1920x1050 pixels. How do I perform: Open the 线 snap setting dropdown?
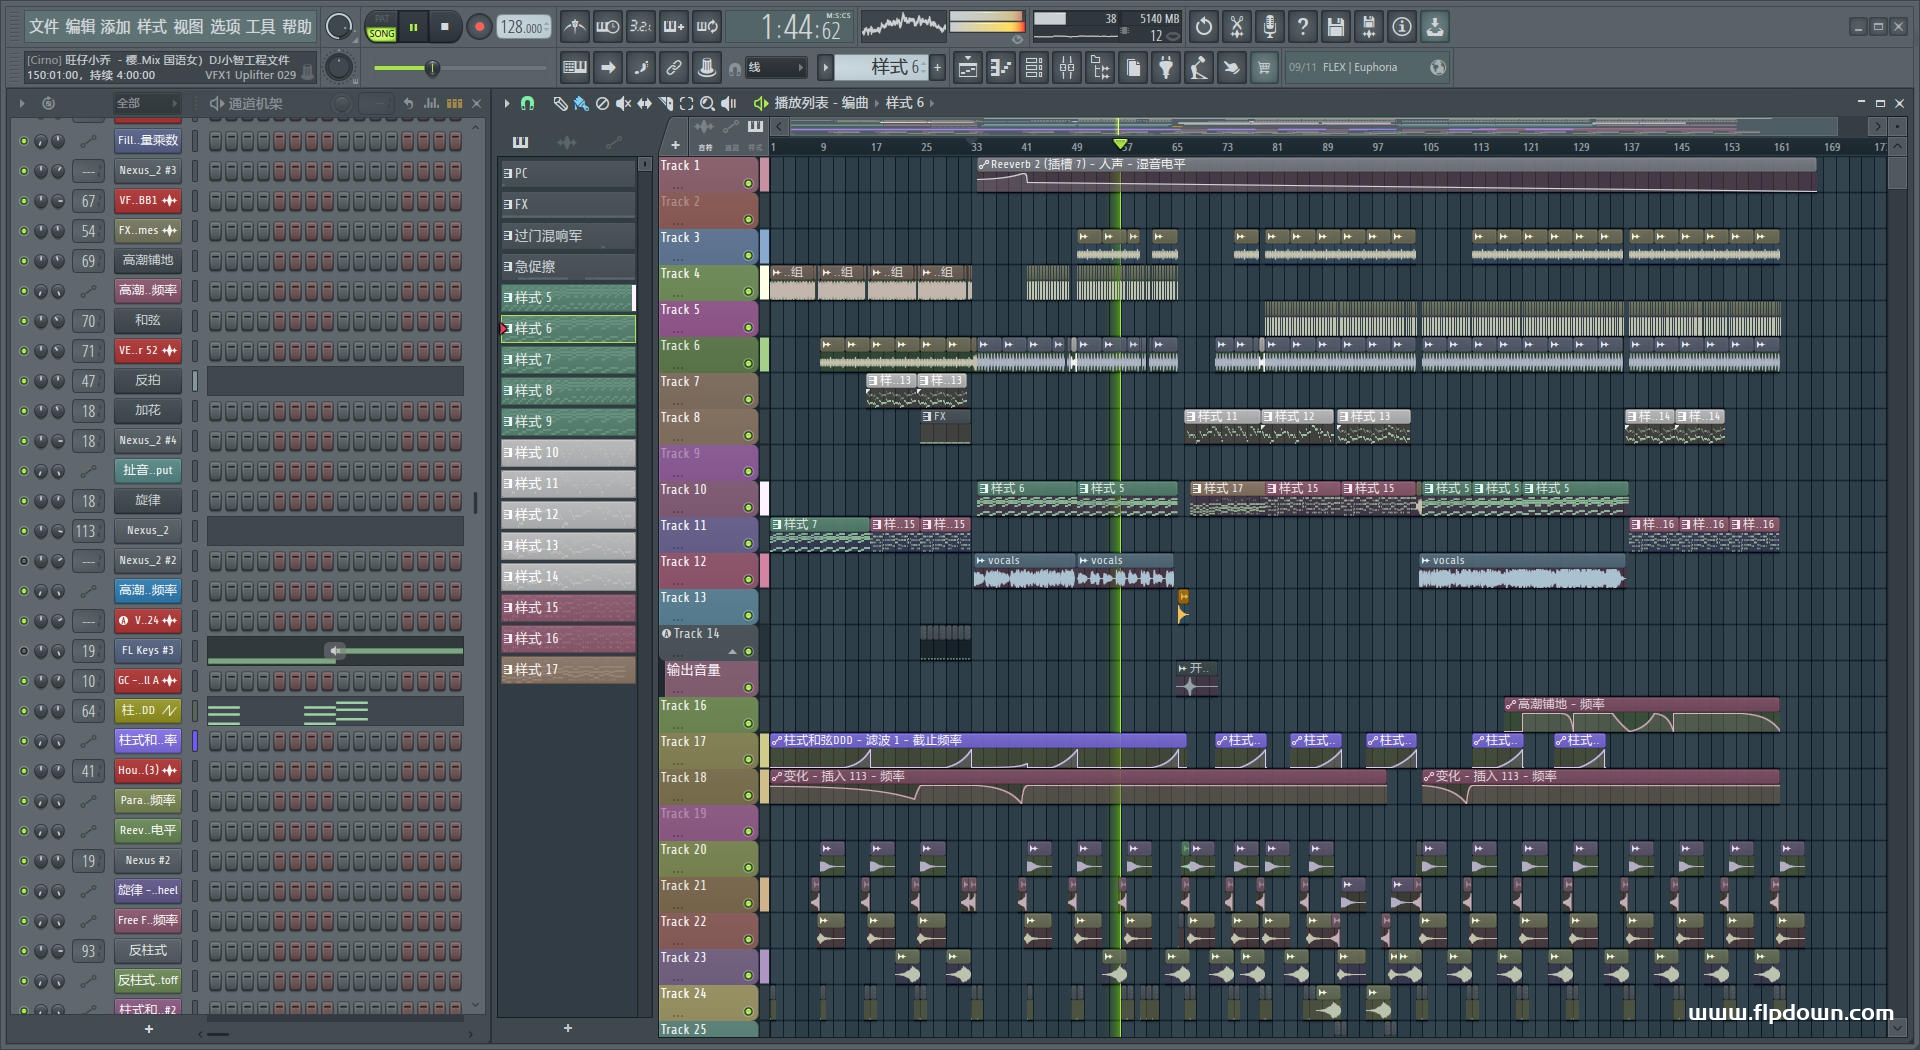coord(777,68)
